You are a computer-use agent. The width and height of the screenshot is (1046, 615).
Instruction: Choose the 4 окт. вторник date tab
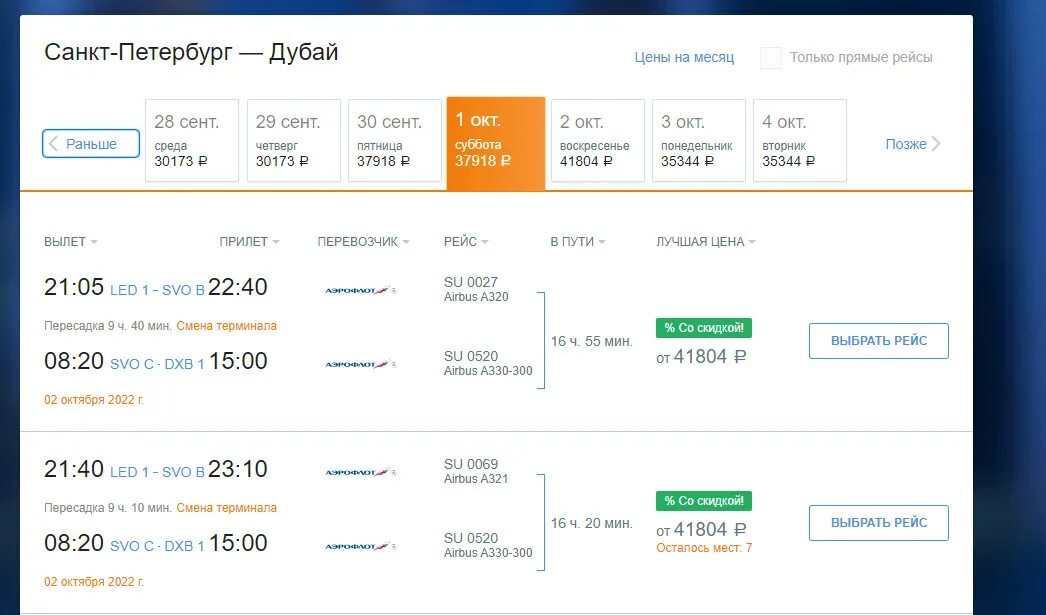[800, 140]
